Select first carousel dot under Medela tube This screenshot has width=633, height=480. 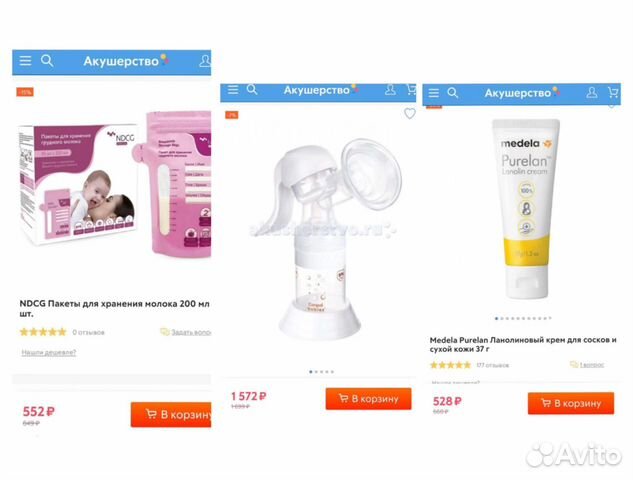tap(497, 319)
